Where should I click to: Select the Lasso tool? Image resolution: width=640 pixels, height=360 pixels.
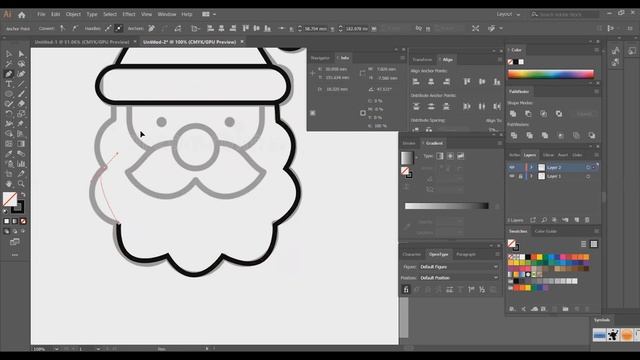pos(21,64)
